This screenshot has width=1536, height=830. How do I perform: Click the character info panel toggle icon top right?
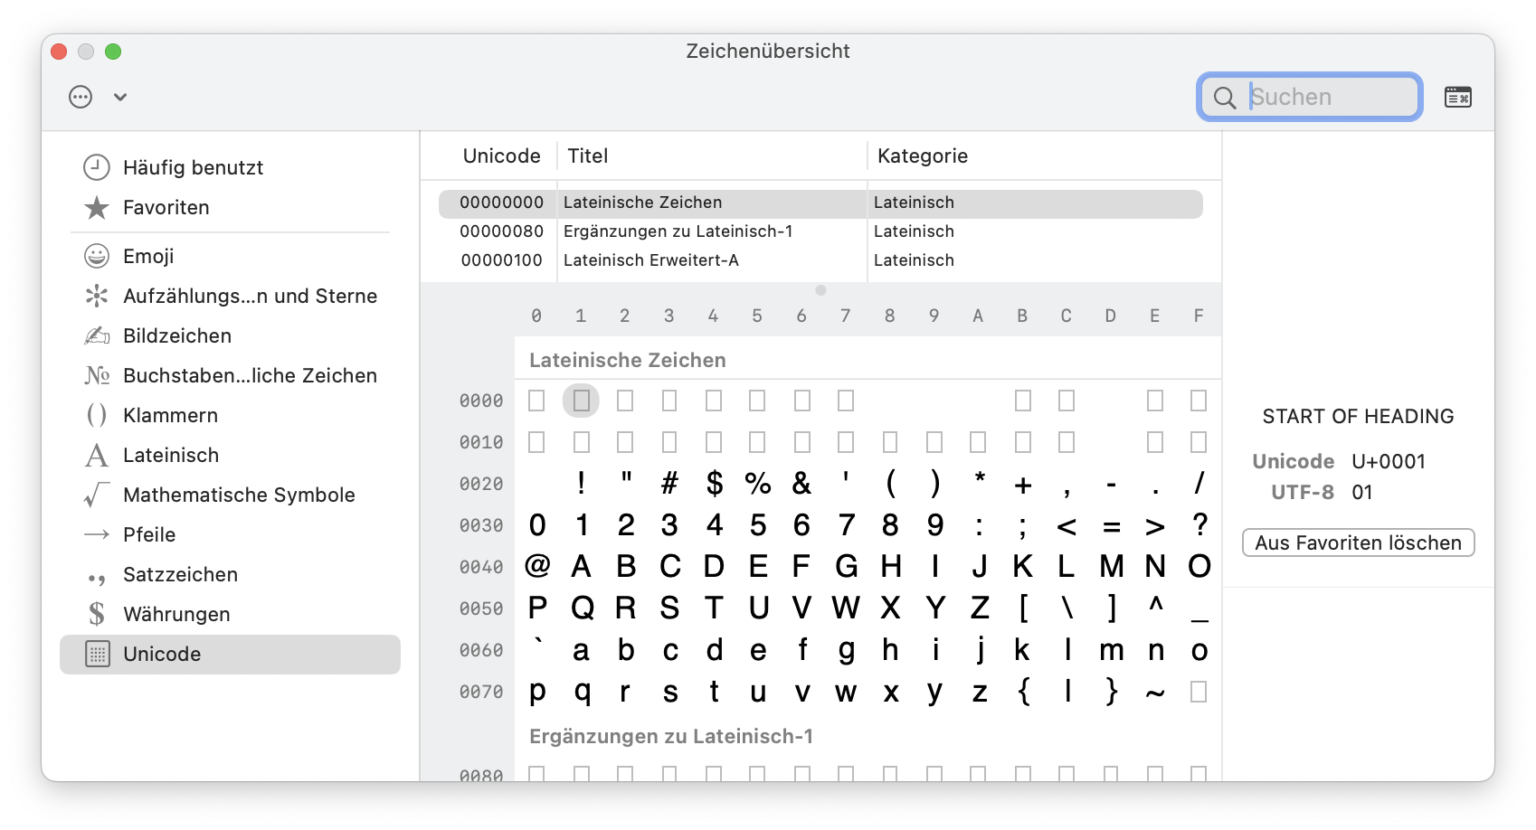[x=1457, y=96]
